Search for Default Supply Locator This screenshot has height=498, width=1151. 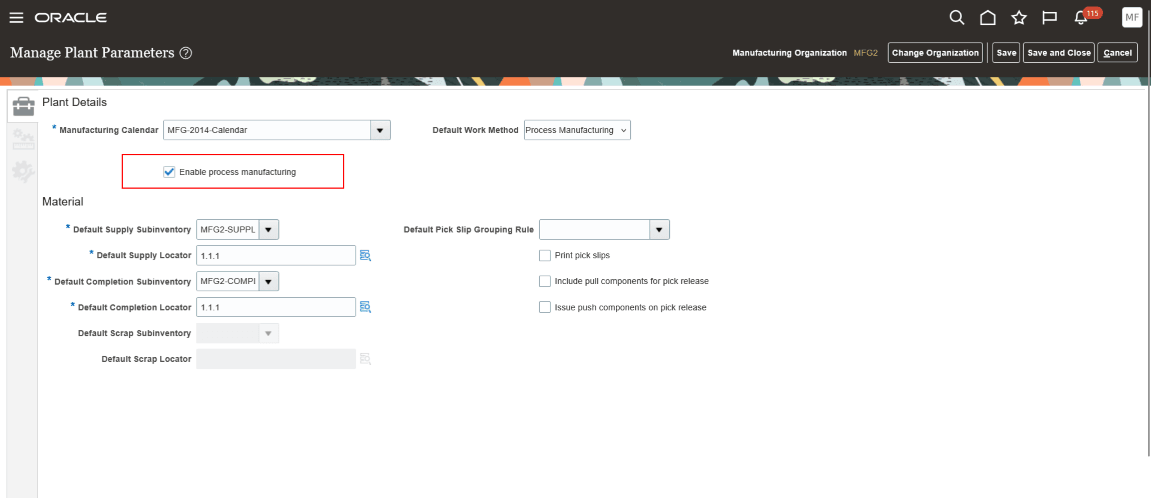pyautogui.click(x=365, y=256)
